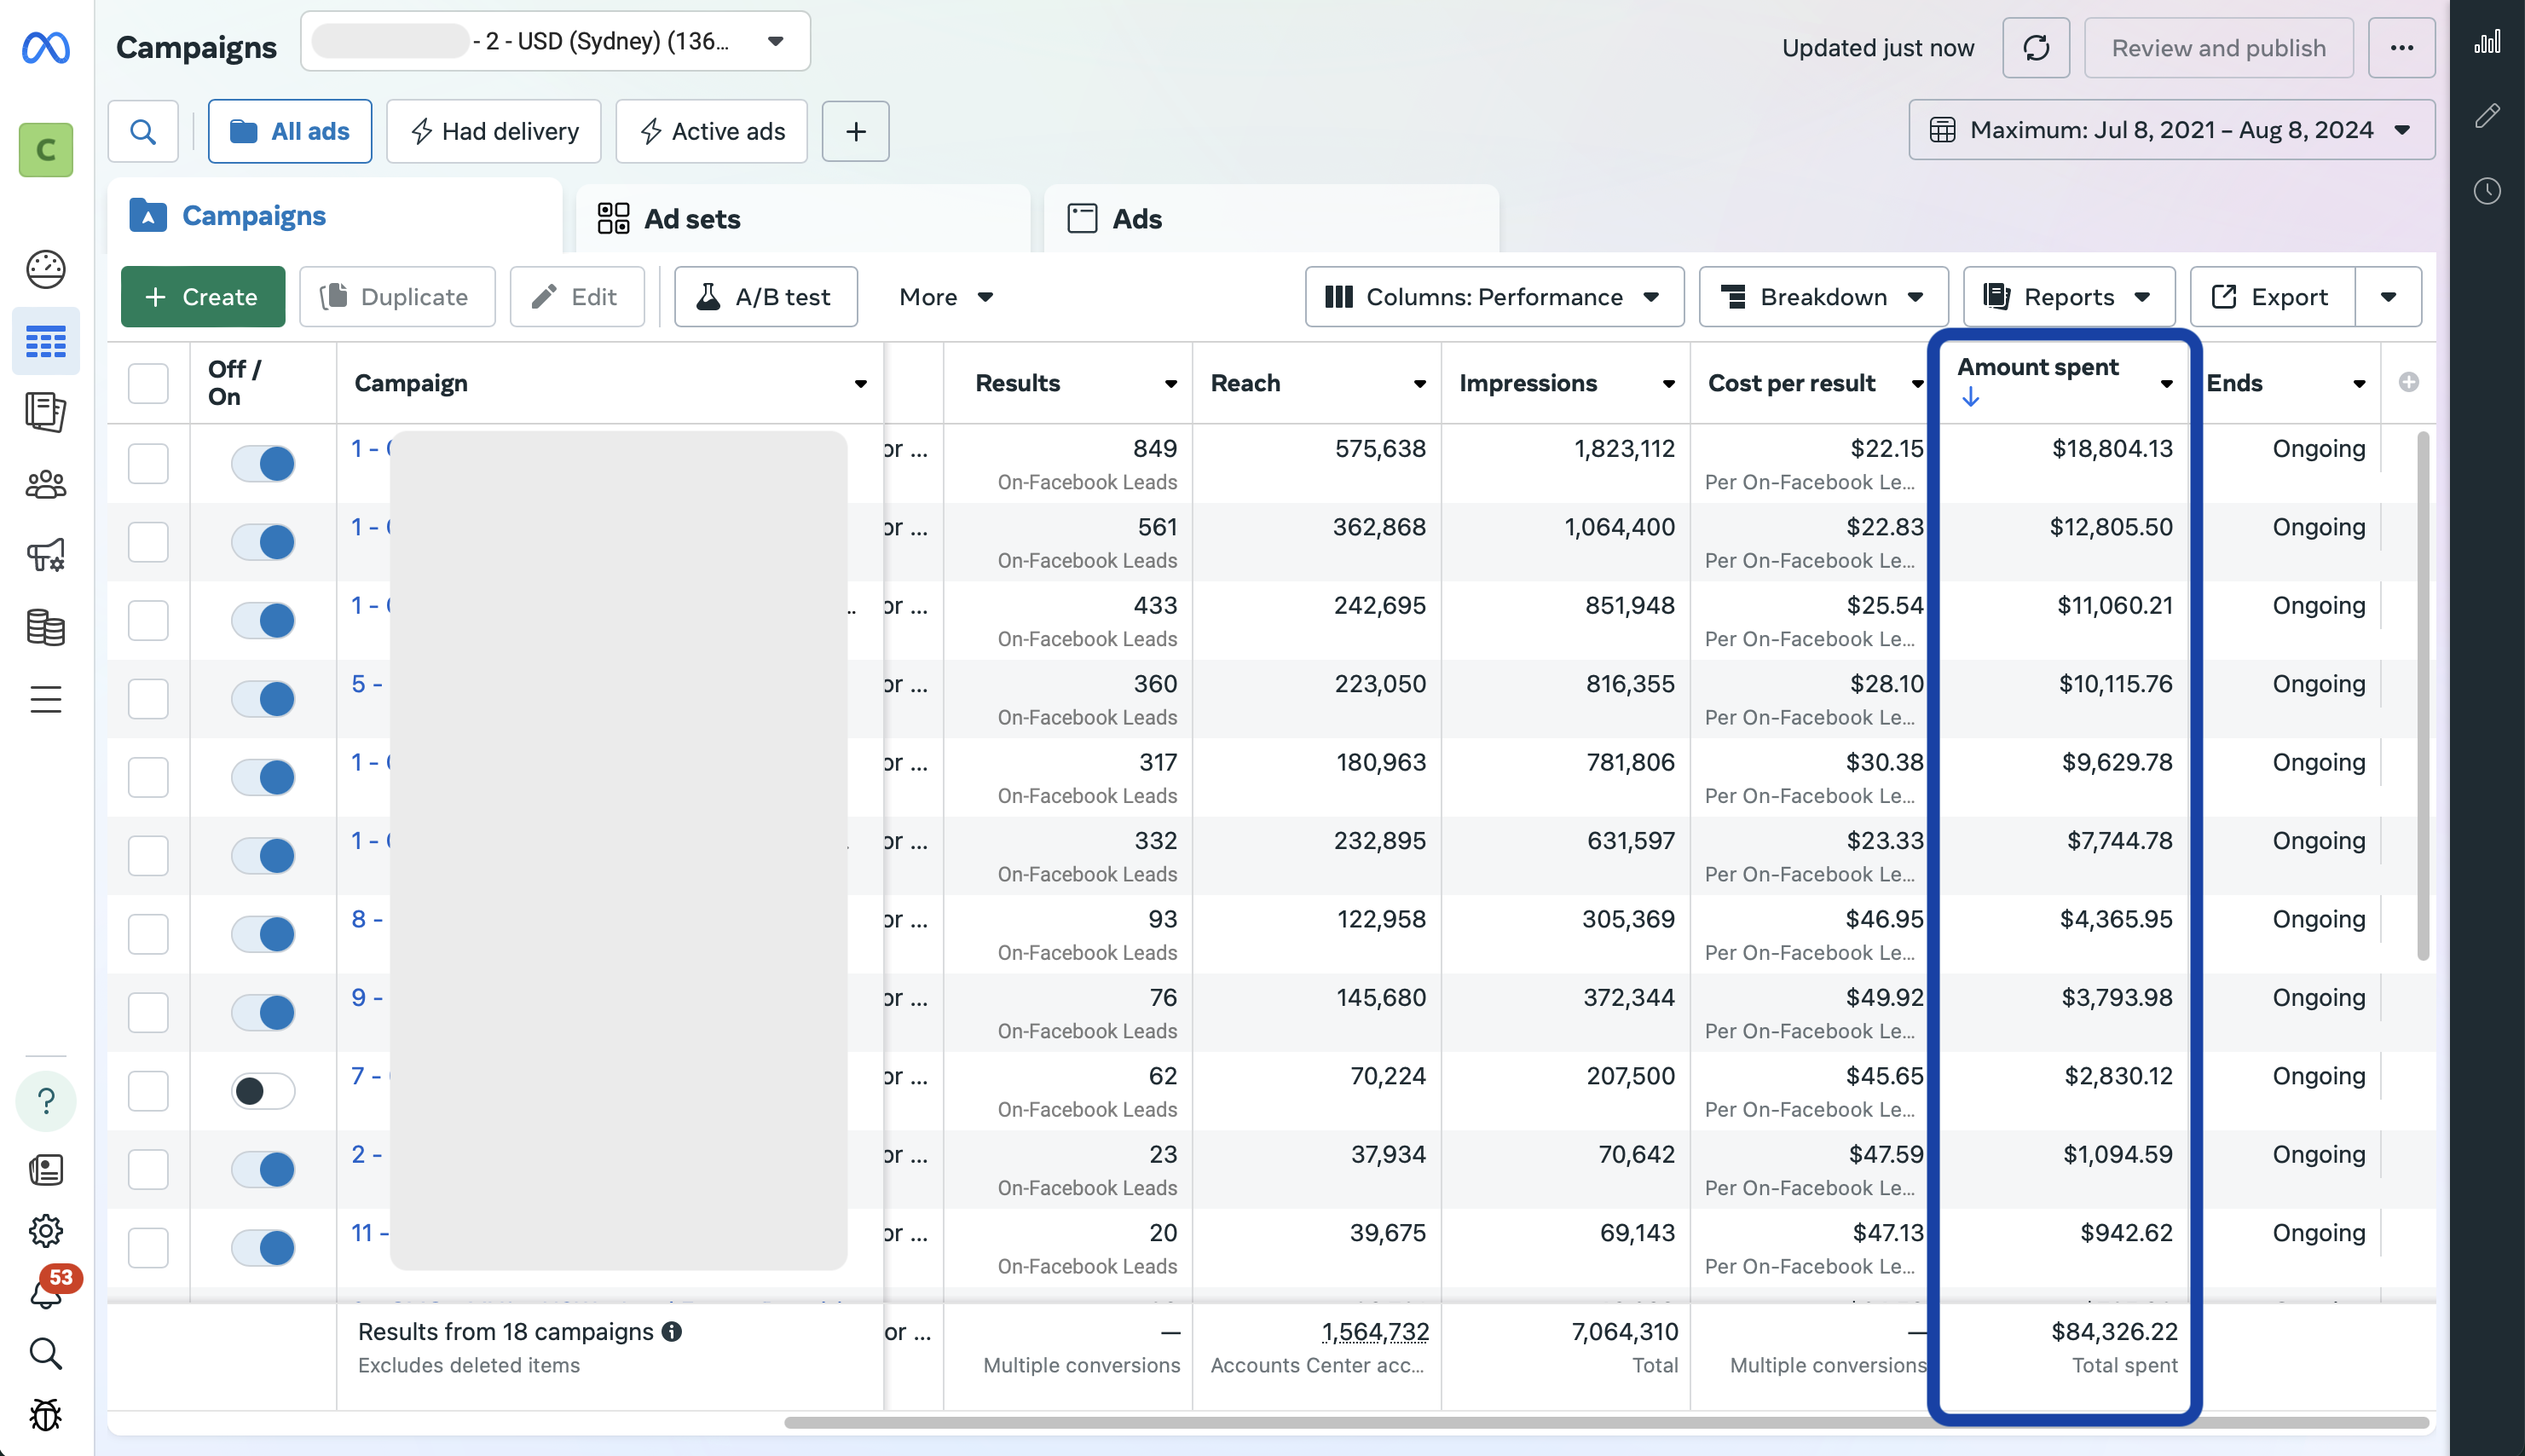This screenshot has width=2525, height=1456.
Task: Open the search filter magnifier icon
Action: [x=143, y=131]
